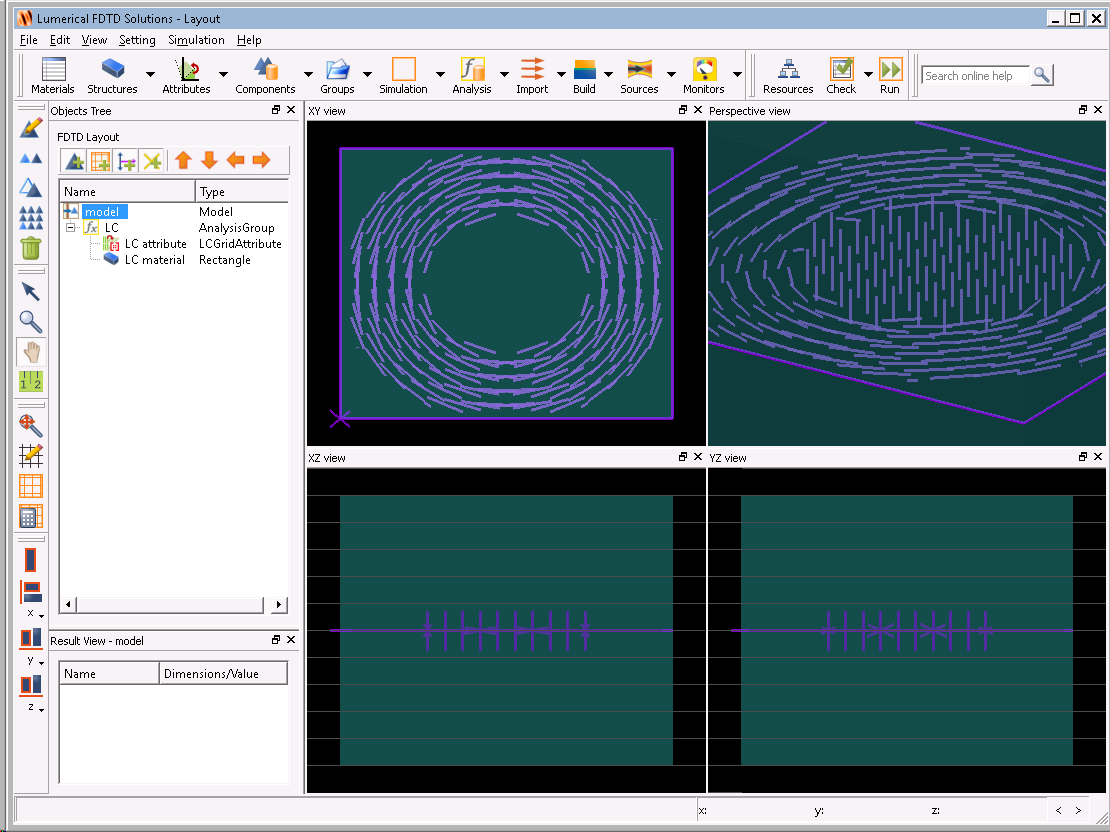
Task: Open the Simulation menu
Action: coord(196,40)
